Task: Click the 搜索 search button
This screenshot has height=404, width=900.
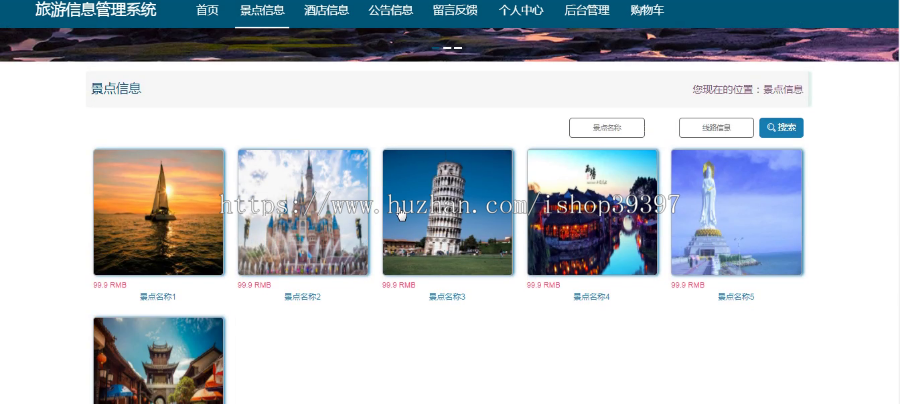Action: (x=781, y=128)
